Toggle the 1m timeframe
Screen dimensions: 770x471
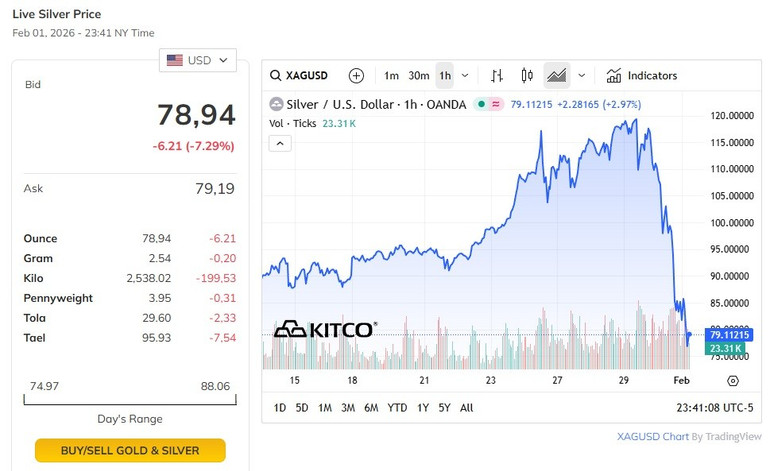391,76
